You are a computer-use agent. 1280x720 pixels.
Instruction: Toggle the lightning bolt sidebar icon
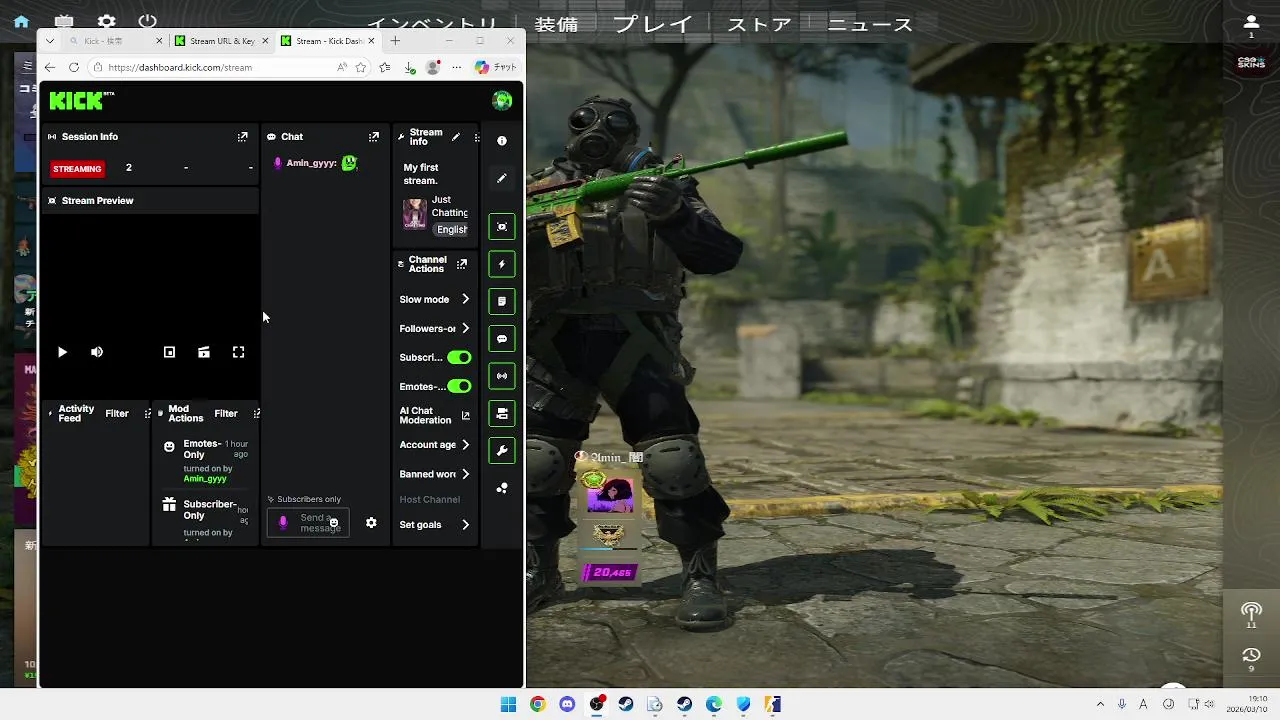[502, 264]
